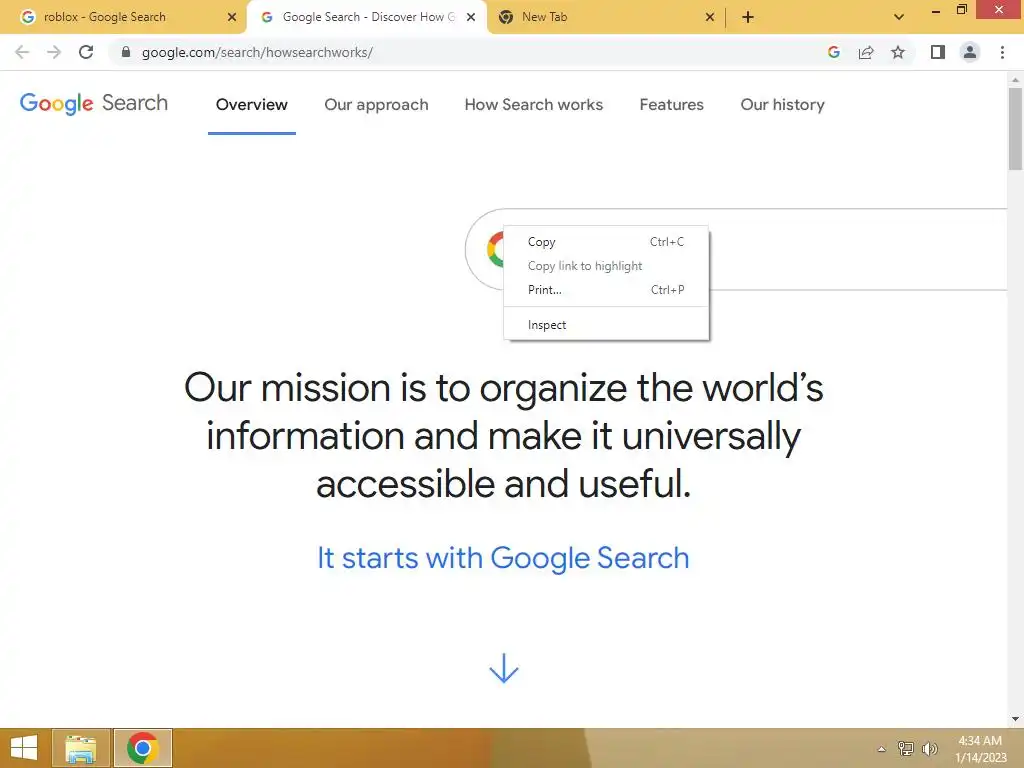This screenshot has height=768, width=1024.
Task: Close the Google Search - Discover How tab
Action: tap(470, 17)
